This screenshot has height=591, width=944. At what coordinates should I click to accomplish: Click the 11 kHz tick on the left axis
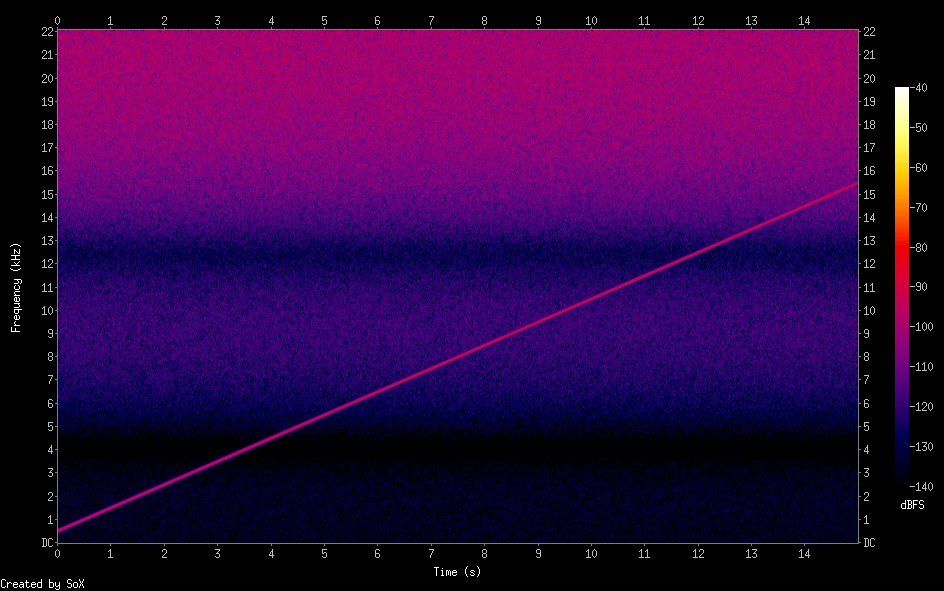[x=45, y=287]
